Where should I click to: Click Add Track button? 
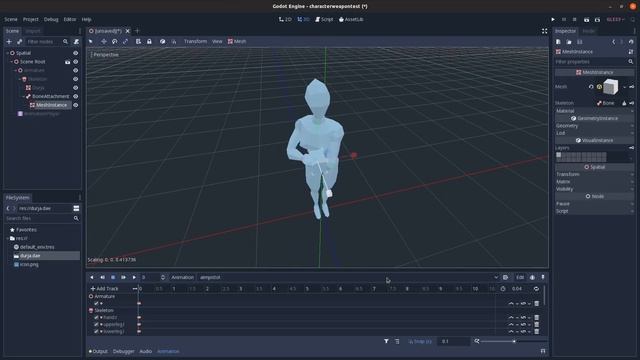click(104, 289)
